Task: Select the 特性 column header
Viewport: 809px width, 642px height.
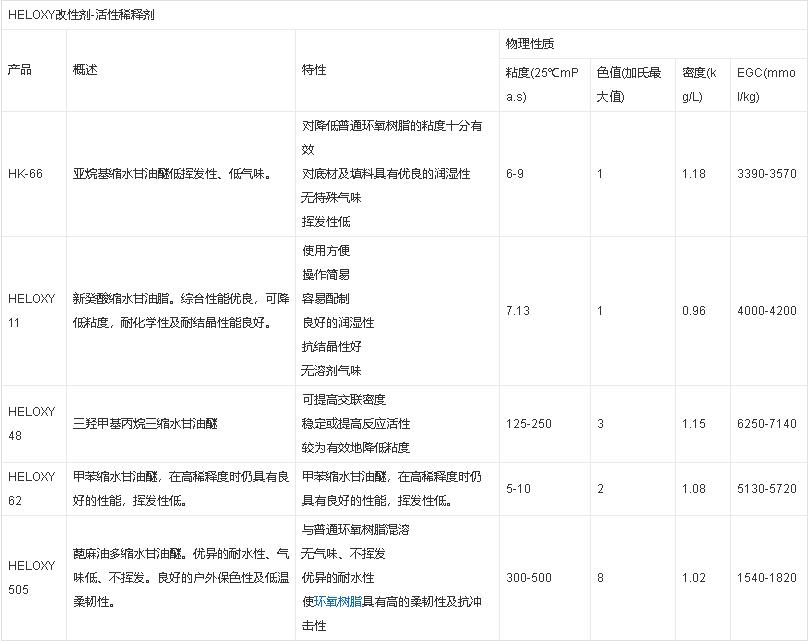Action: [314, 70]
